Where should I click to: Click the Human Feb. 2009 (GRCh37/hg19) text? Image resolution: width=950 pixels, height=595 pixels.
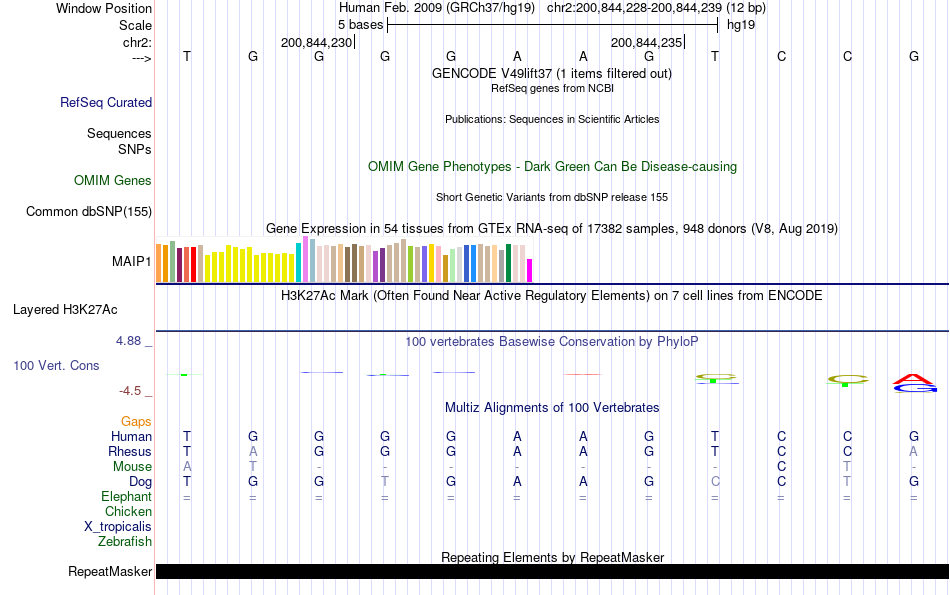point(437,8)
